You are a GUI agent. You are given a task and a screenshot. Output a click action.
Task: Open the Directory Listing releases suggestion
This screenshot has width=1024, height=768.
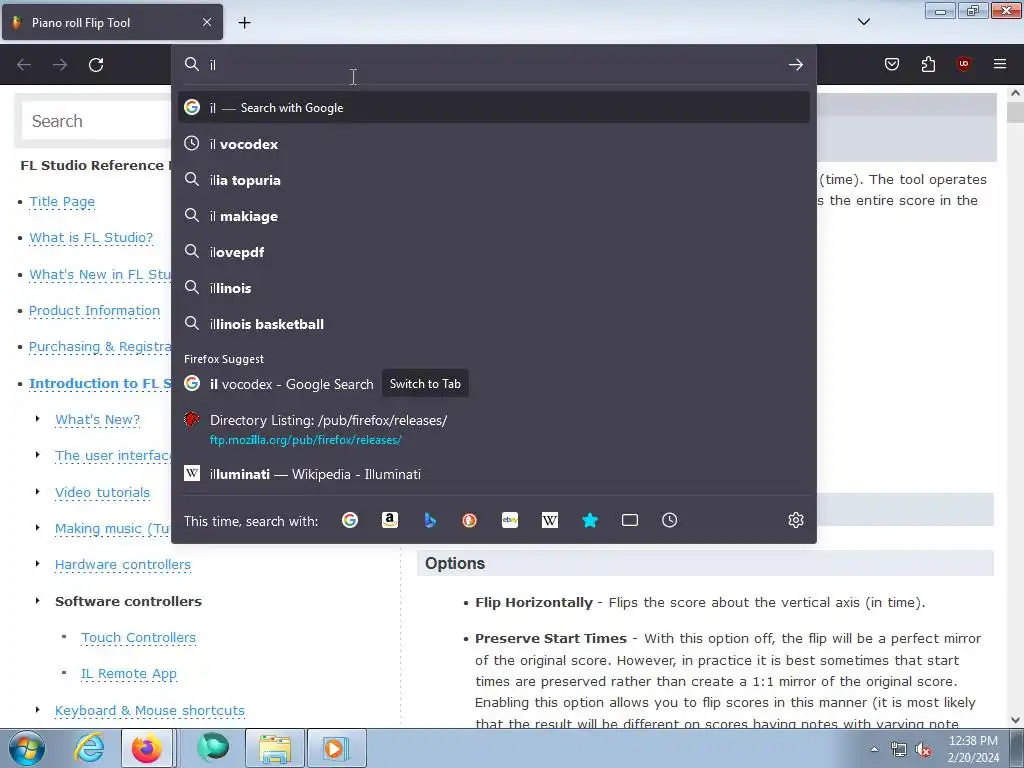point(494,429)
